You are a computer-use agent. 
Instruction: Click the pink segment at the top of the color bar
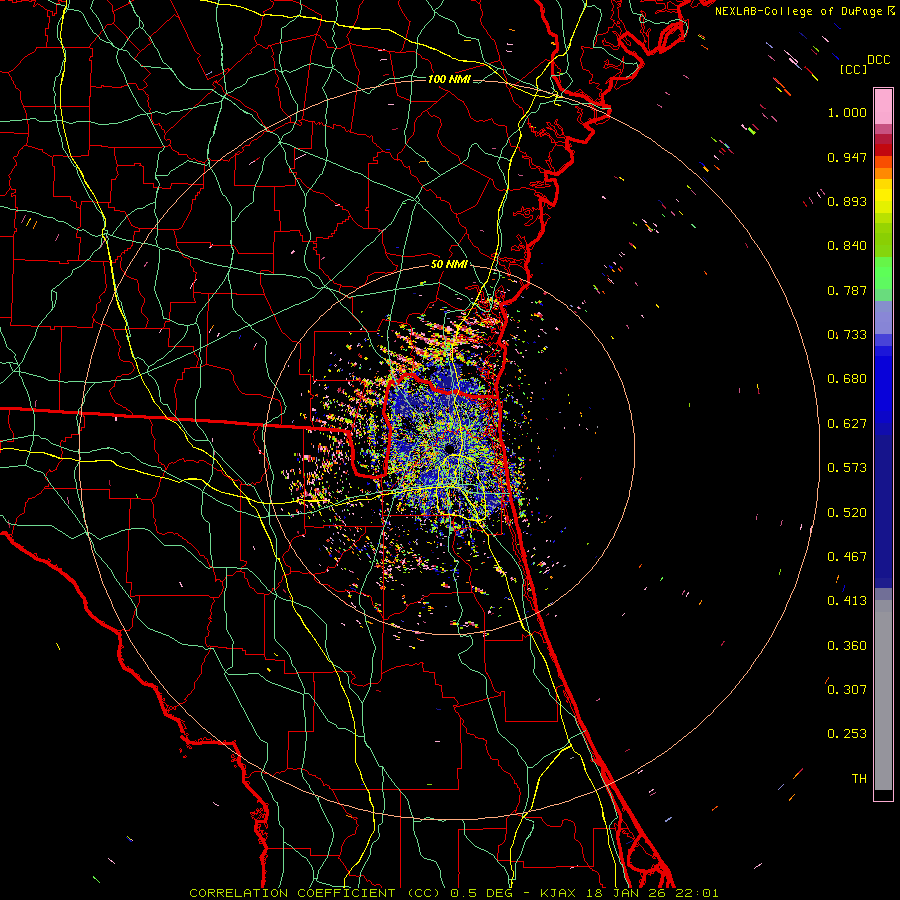click(x=883, y=107)
